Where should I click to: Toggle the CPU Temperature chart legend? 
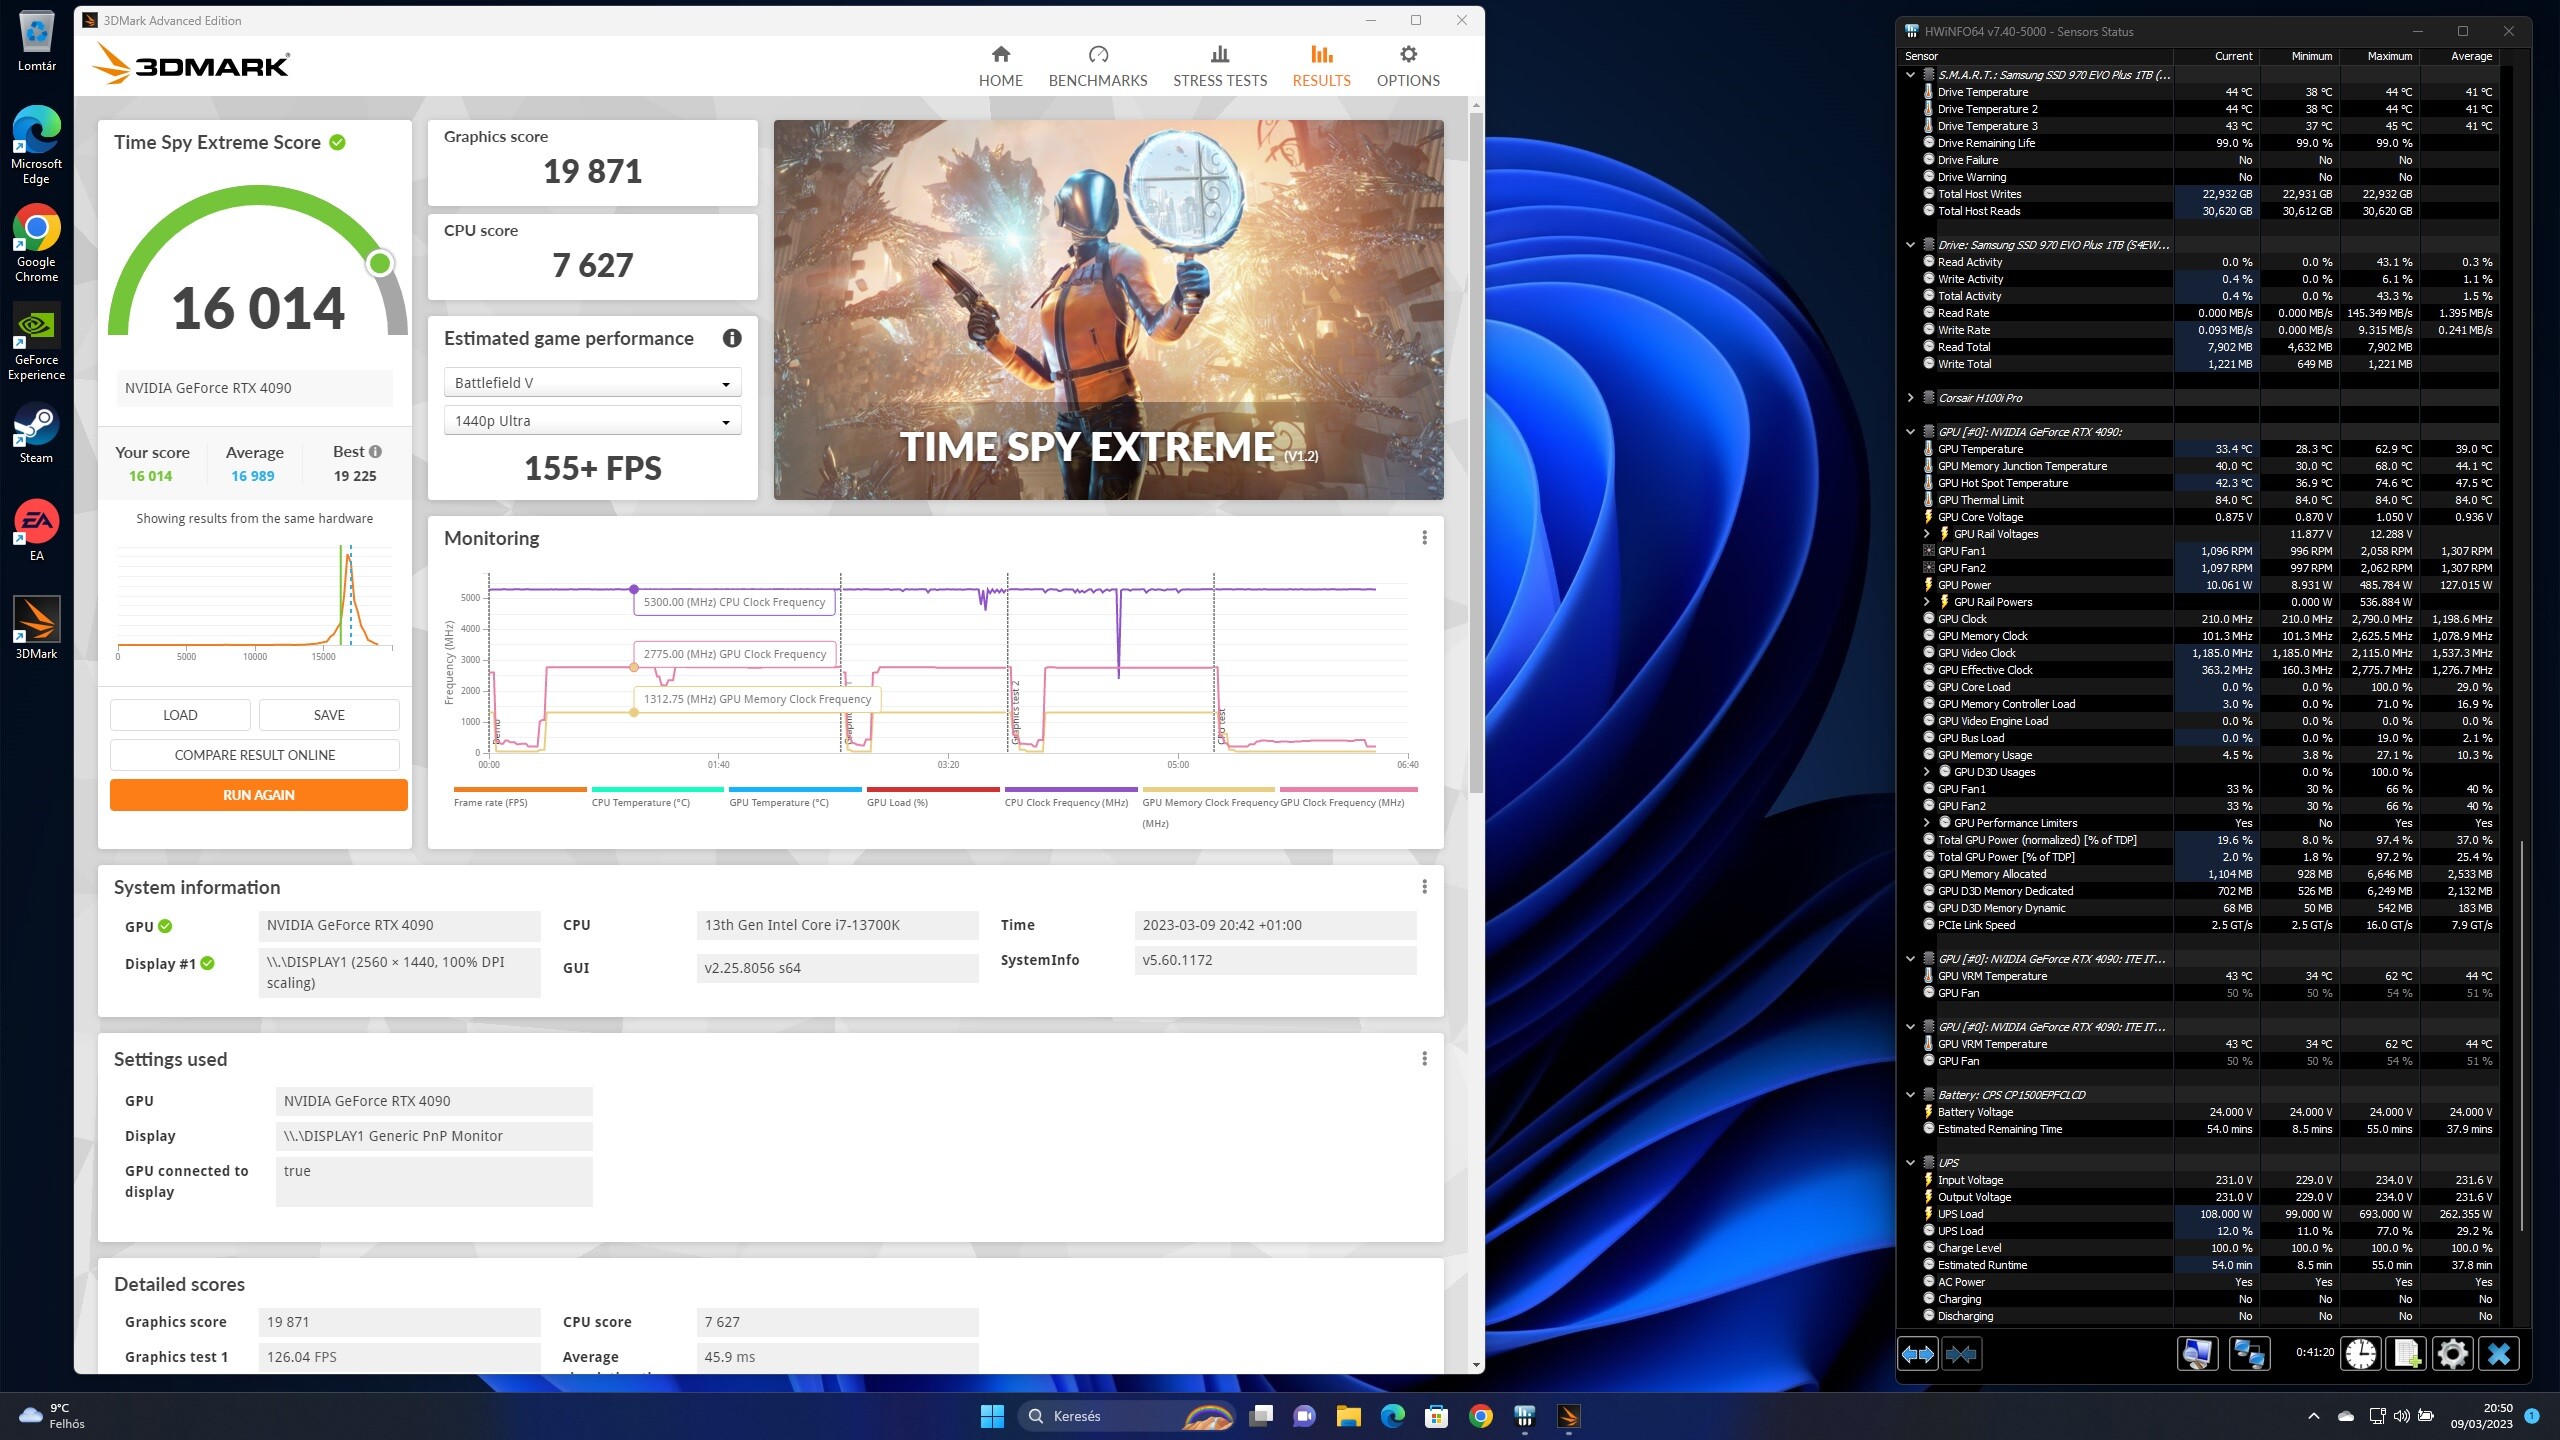[x=657, y=797]
